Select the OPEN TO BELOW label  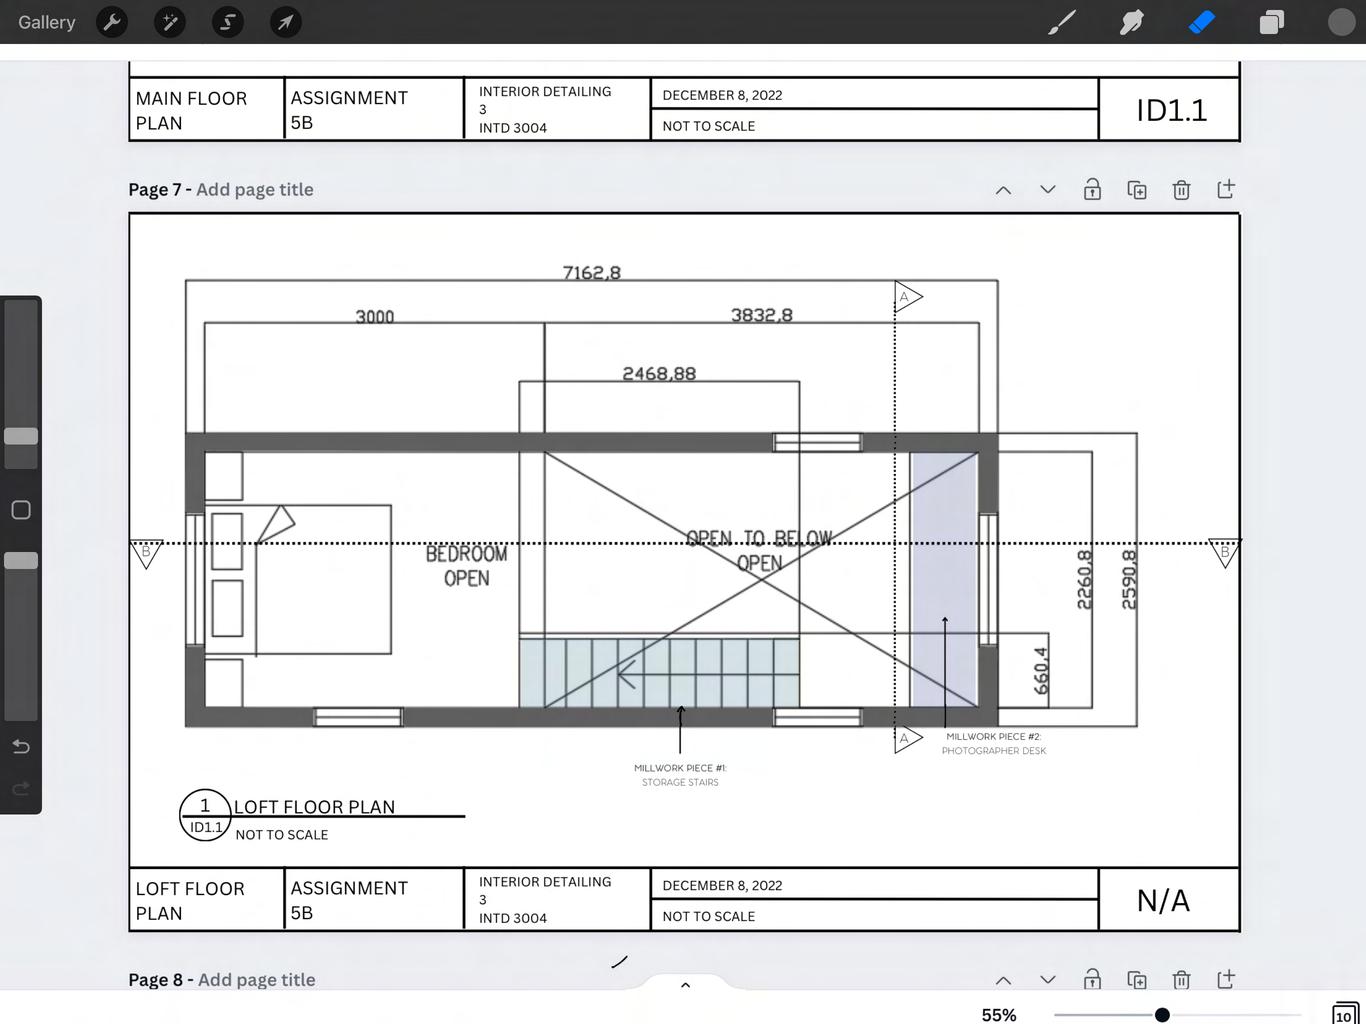point(760,538)
